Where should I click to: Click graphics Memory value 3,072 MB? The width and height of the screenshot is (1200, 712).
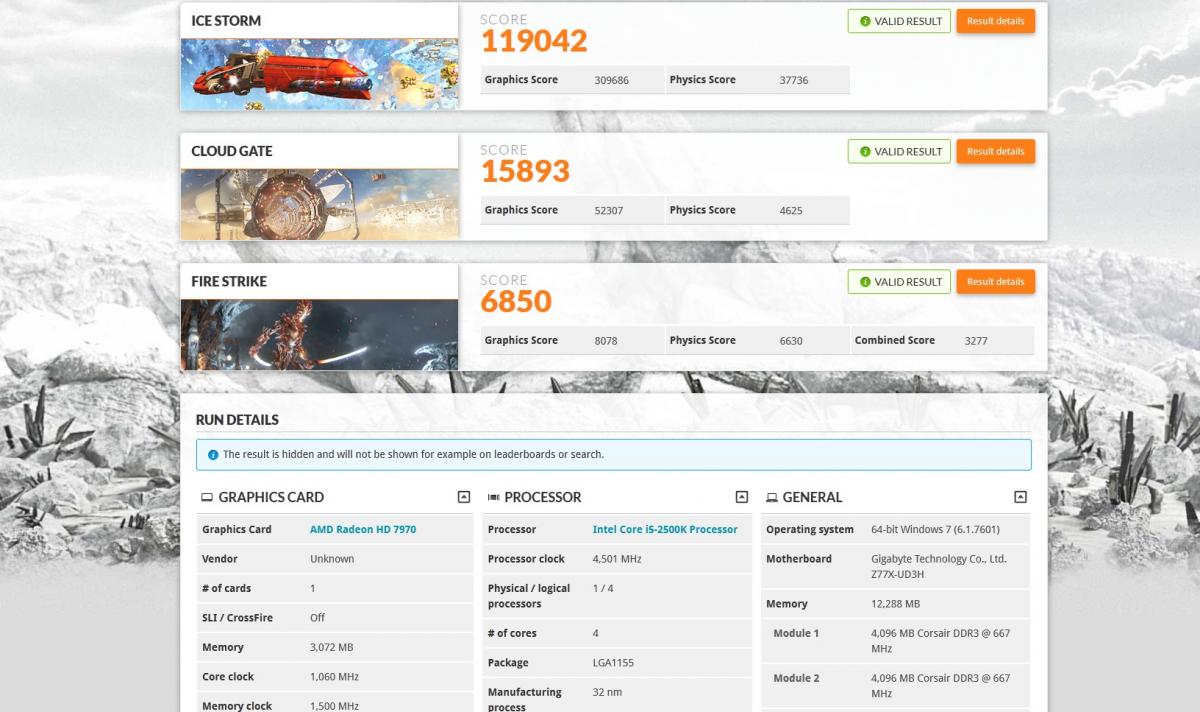coord(332,647)
